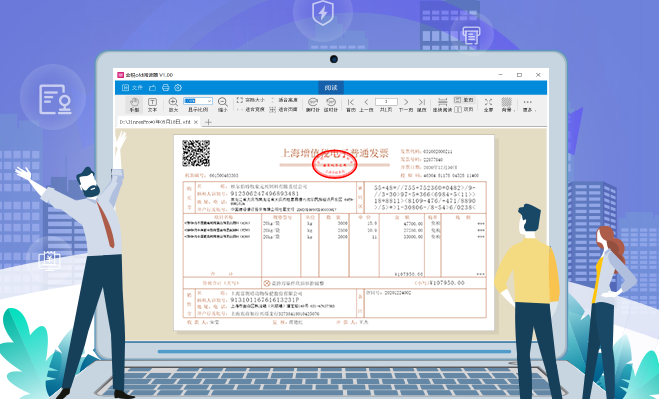Click the password area cipher text block
Viewport: 659px width, 399px height.
(x=425, y=197)
